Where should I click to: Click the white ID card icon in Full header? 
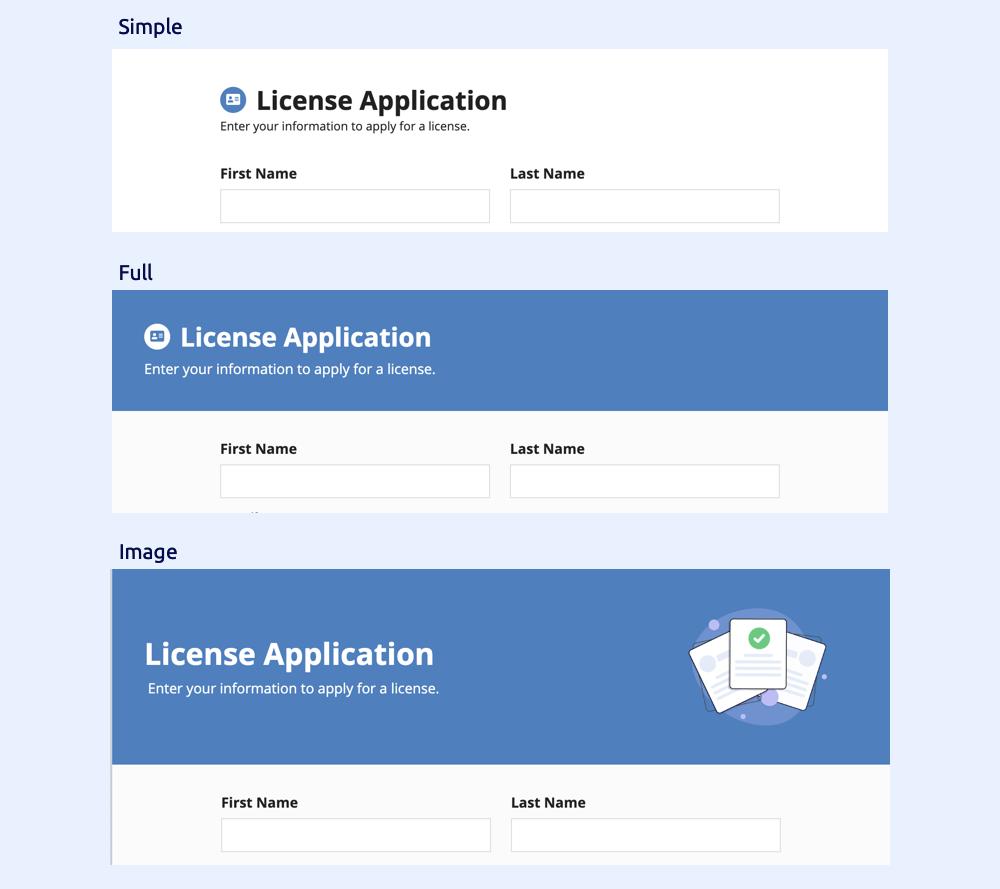pos(157,336)
